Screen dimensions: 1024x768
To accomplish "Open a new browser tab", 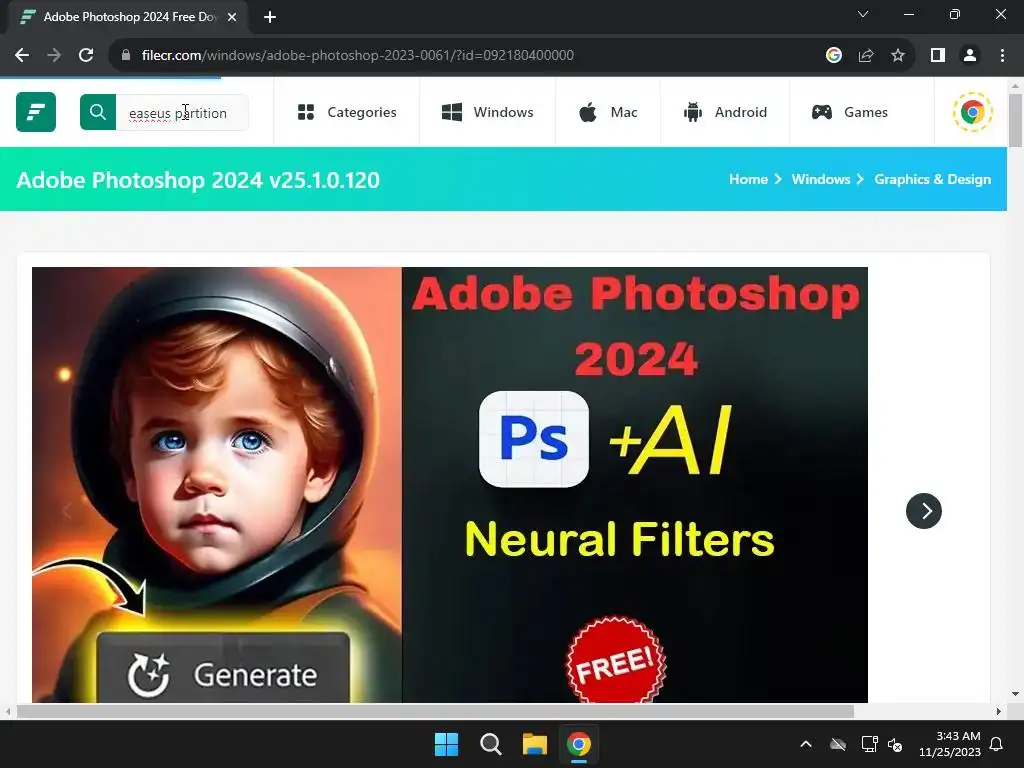I will coord(270,17).
